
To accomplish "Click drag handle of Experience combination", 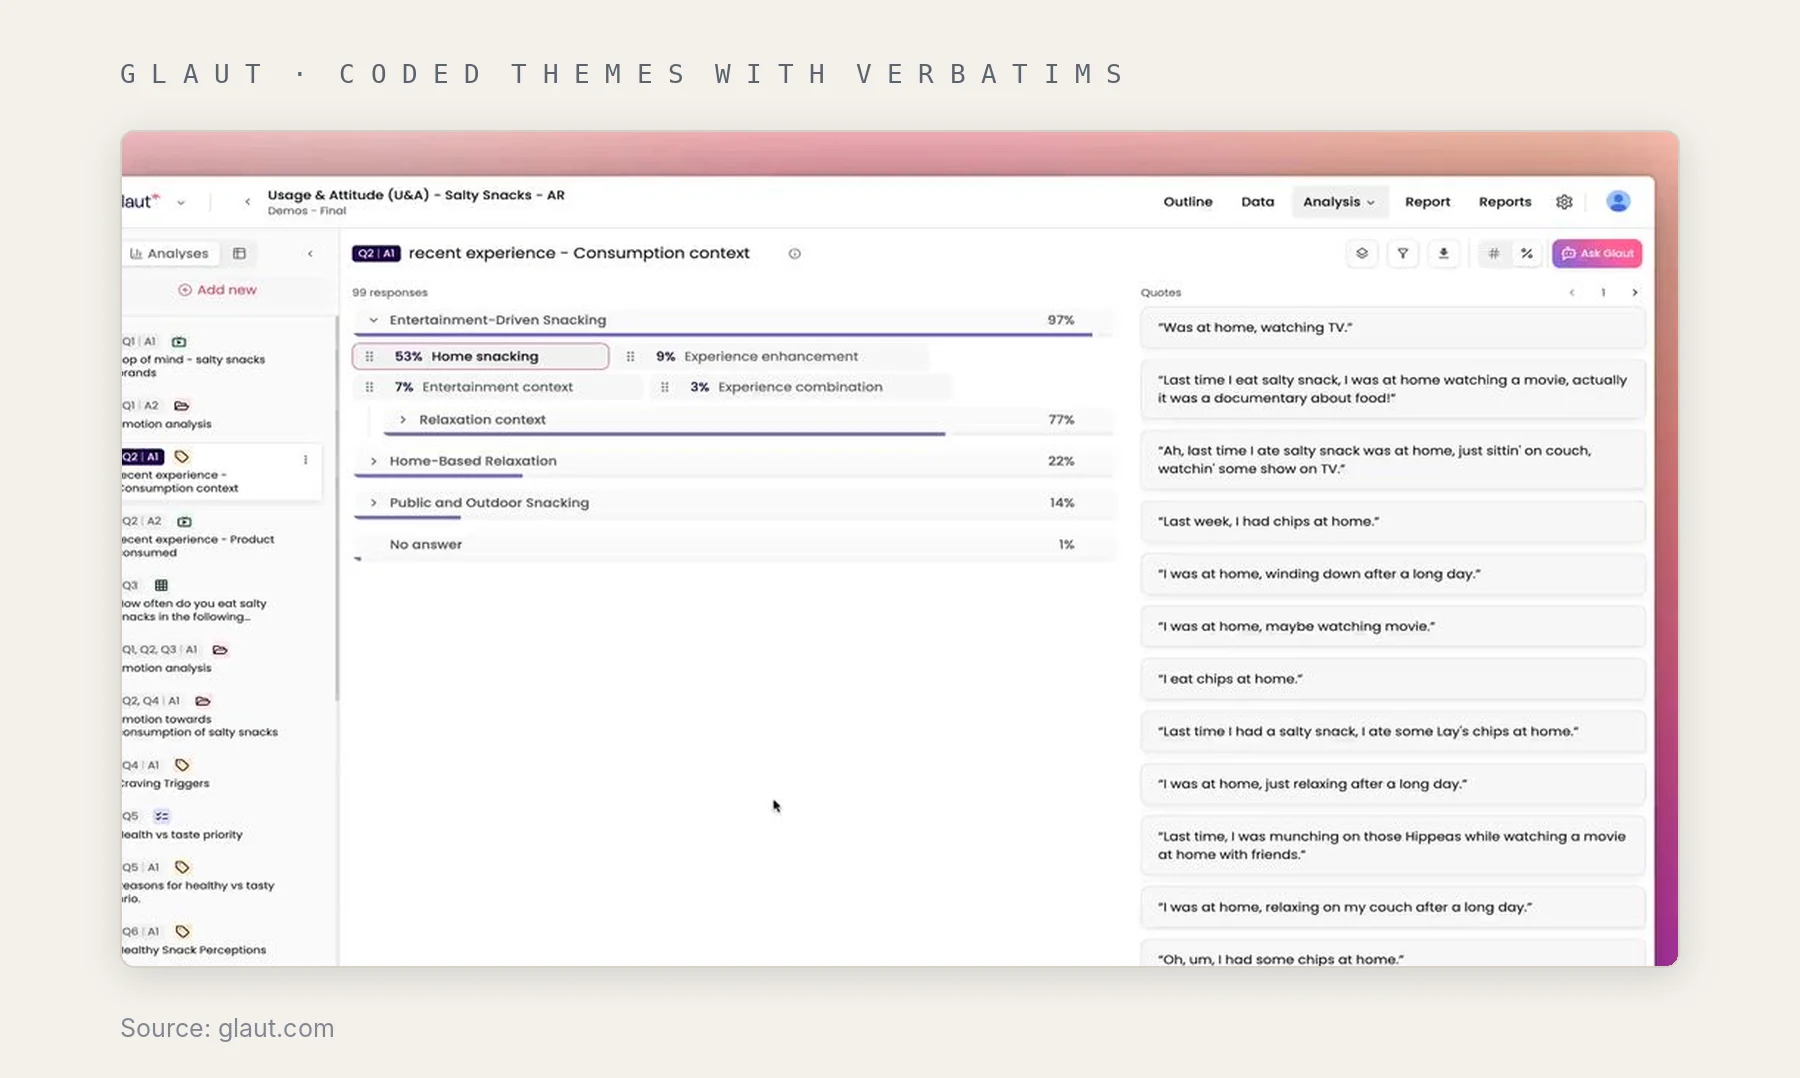I will (x=664, y=387).
